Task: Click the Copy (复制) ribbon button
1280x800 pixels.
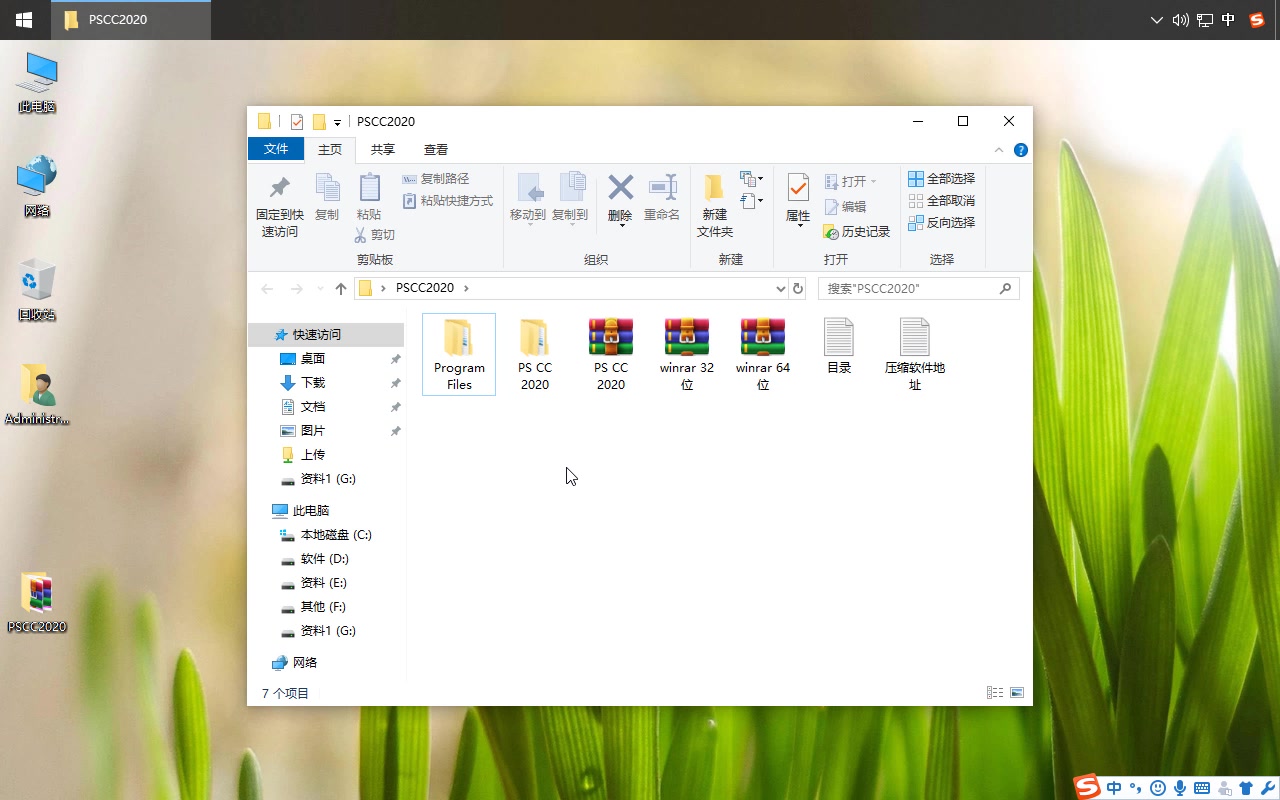Action: click(327, 197)
